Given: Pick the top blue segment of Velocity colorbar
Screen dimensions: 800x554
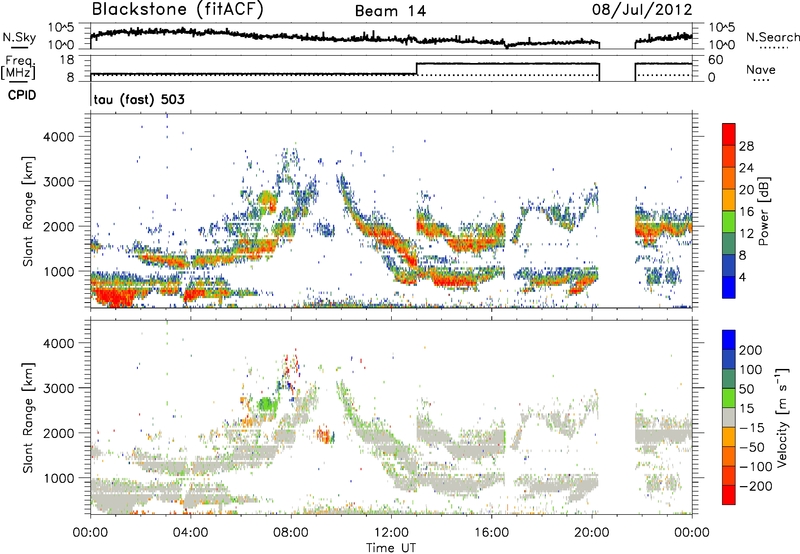Looking at the screenshot, I should tap(729, 340).
